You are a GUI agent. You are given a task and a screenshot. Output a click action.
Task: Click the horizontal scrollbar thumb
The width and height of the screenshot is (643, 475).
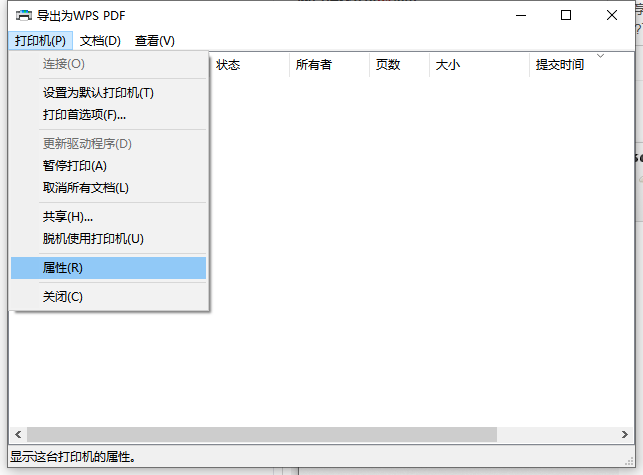(262, 435)
